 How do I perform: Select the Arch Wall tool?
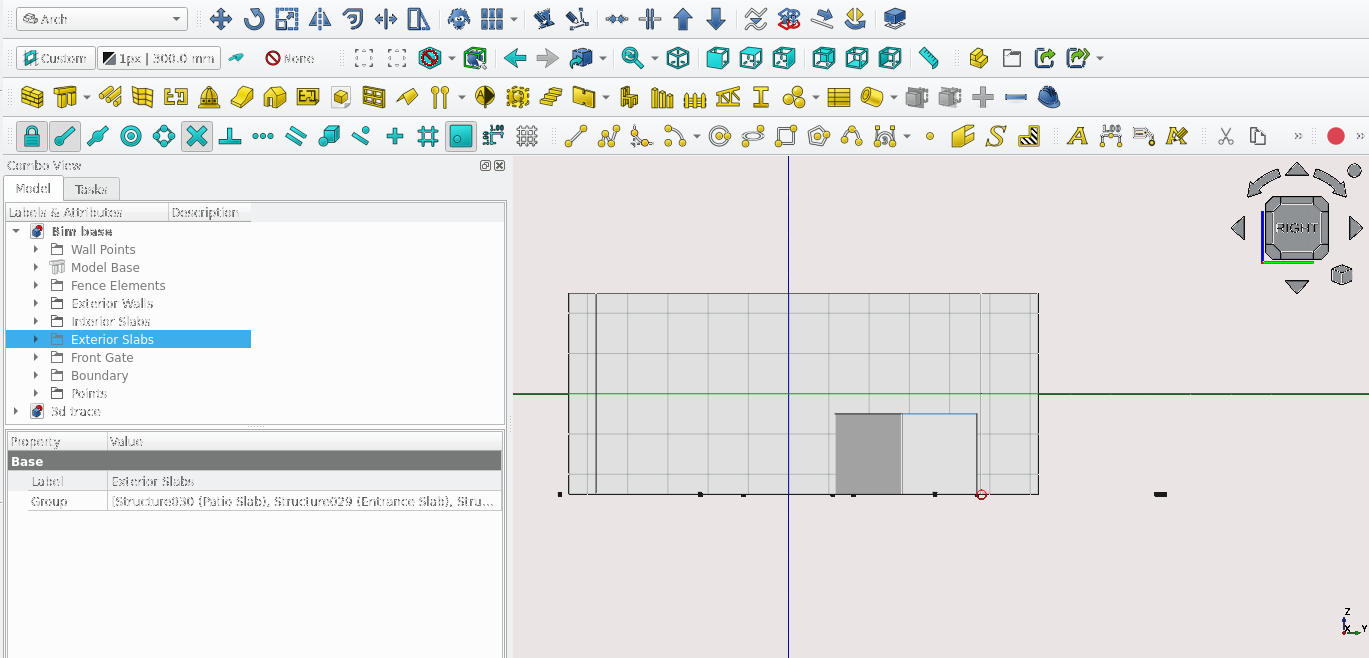coord(33,97)
